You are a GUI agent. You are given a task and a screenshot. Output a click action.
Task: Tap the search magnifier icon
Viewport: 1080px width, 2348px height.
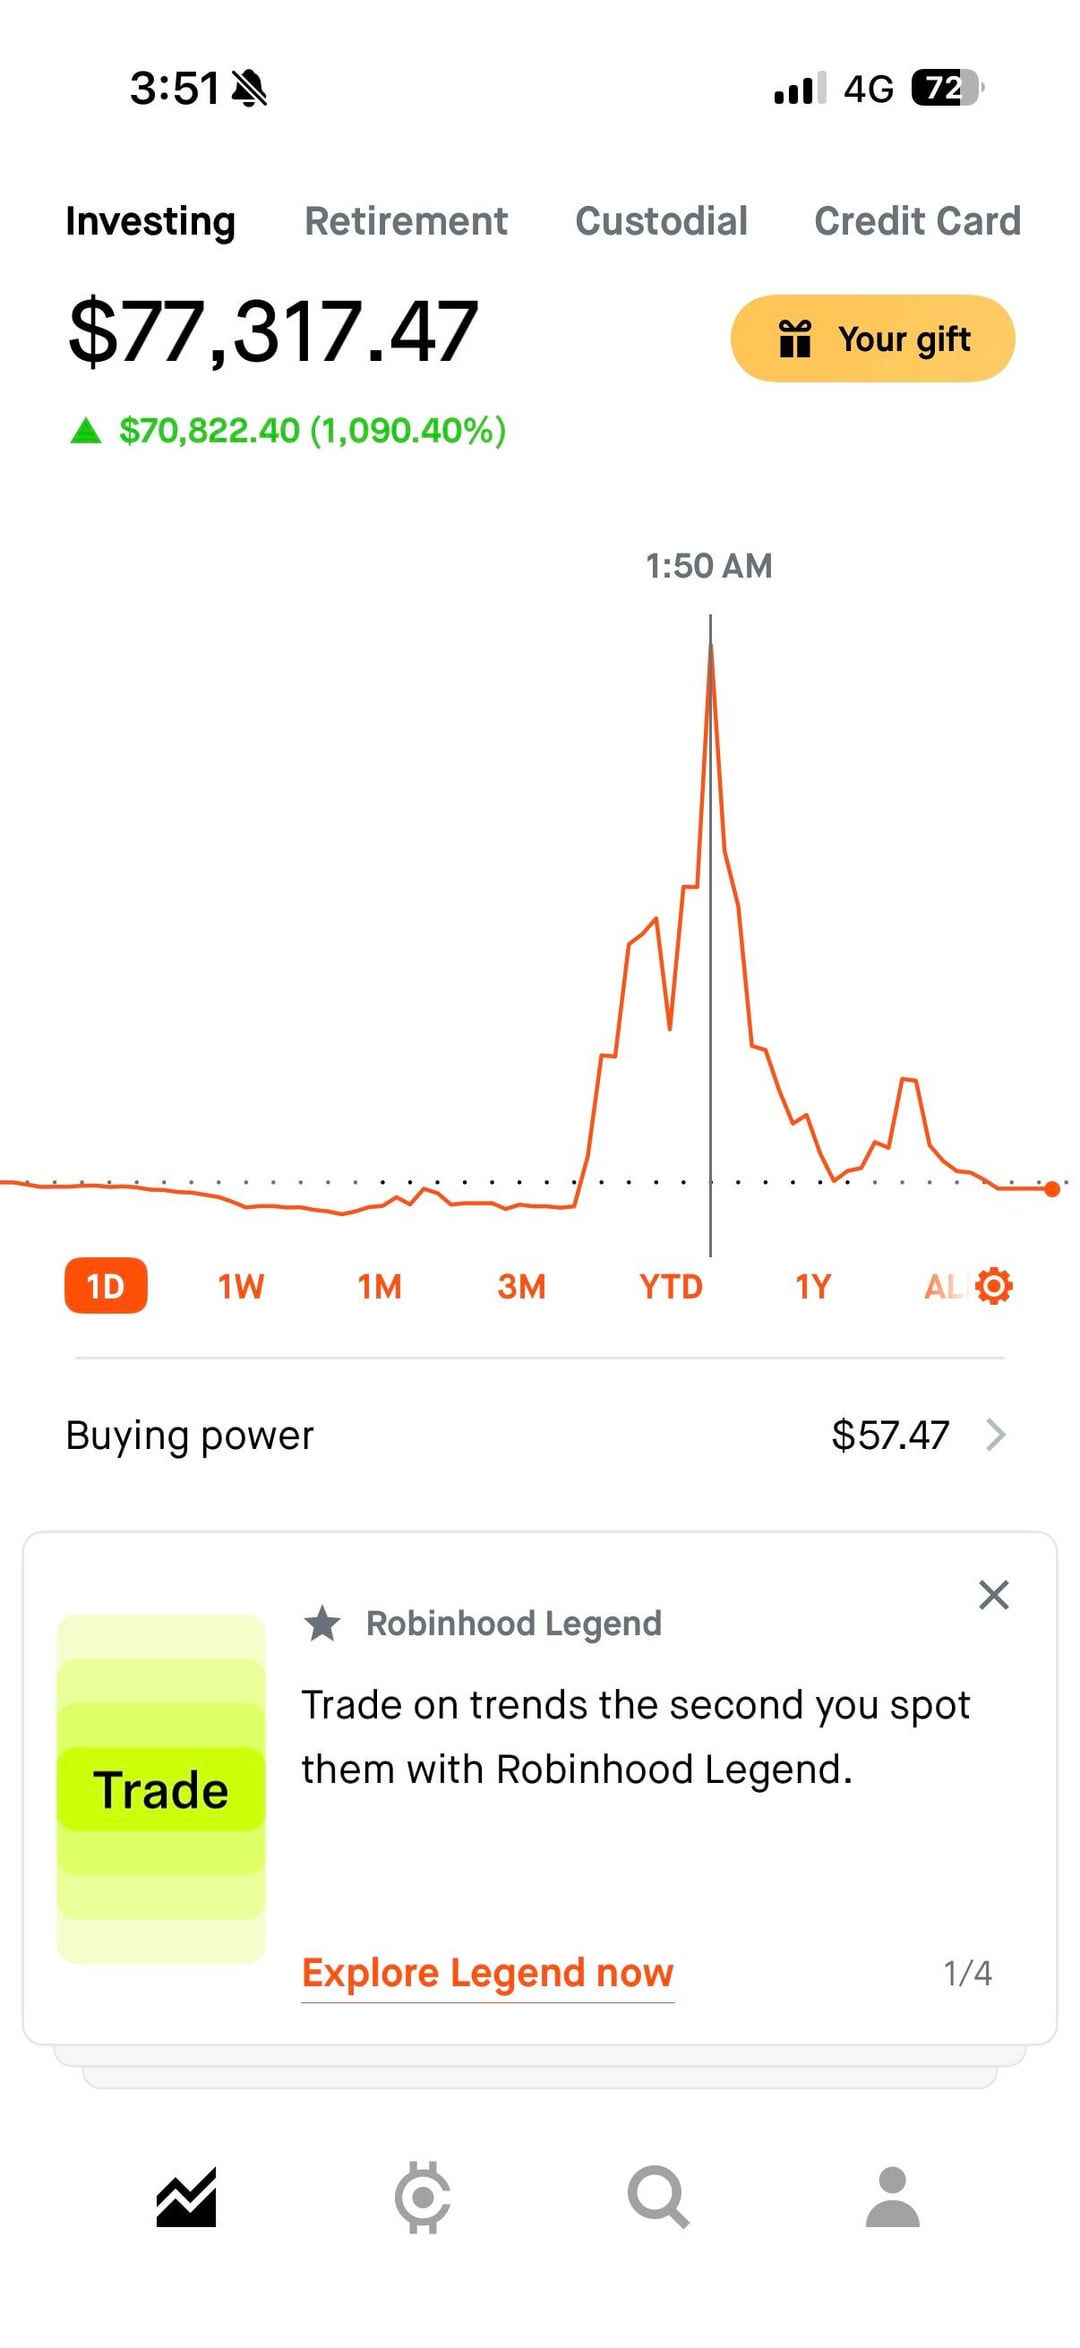[658, 2198]
